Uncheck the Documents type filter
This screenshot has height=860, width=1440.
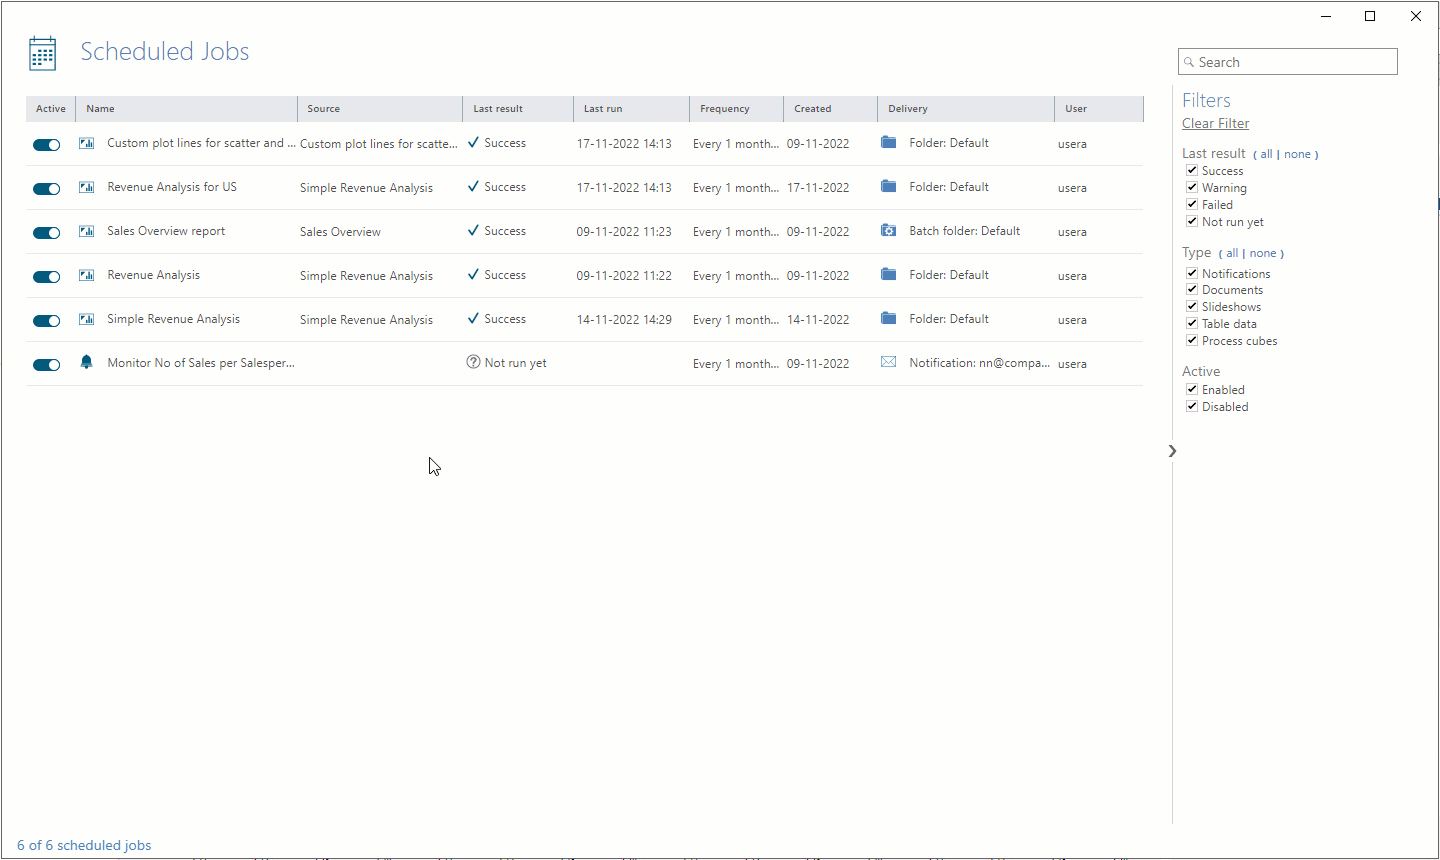pos(1192,289)
